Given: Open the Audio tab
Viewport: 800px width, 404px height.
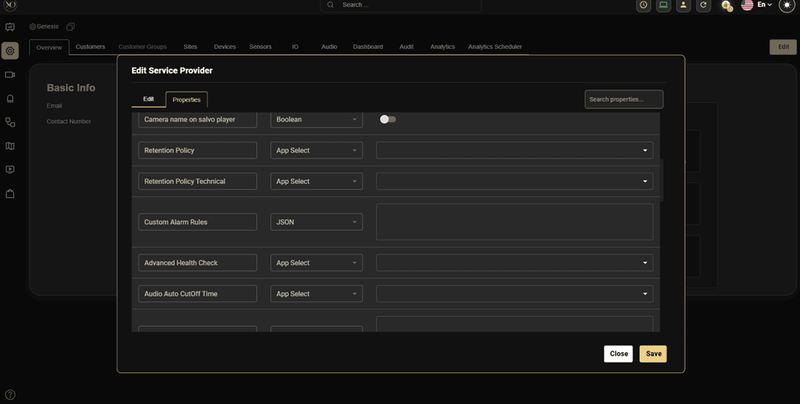Looking at the screenshot, I should tap(329, 46).
